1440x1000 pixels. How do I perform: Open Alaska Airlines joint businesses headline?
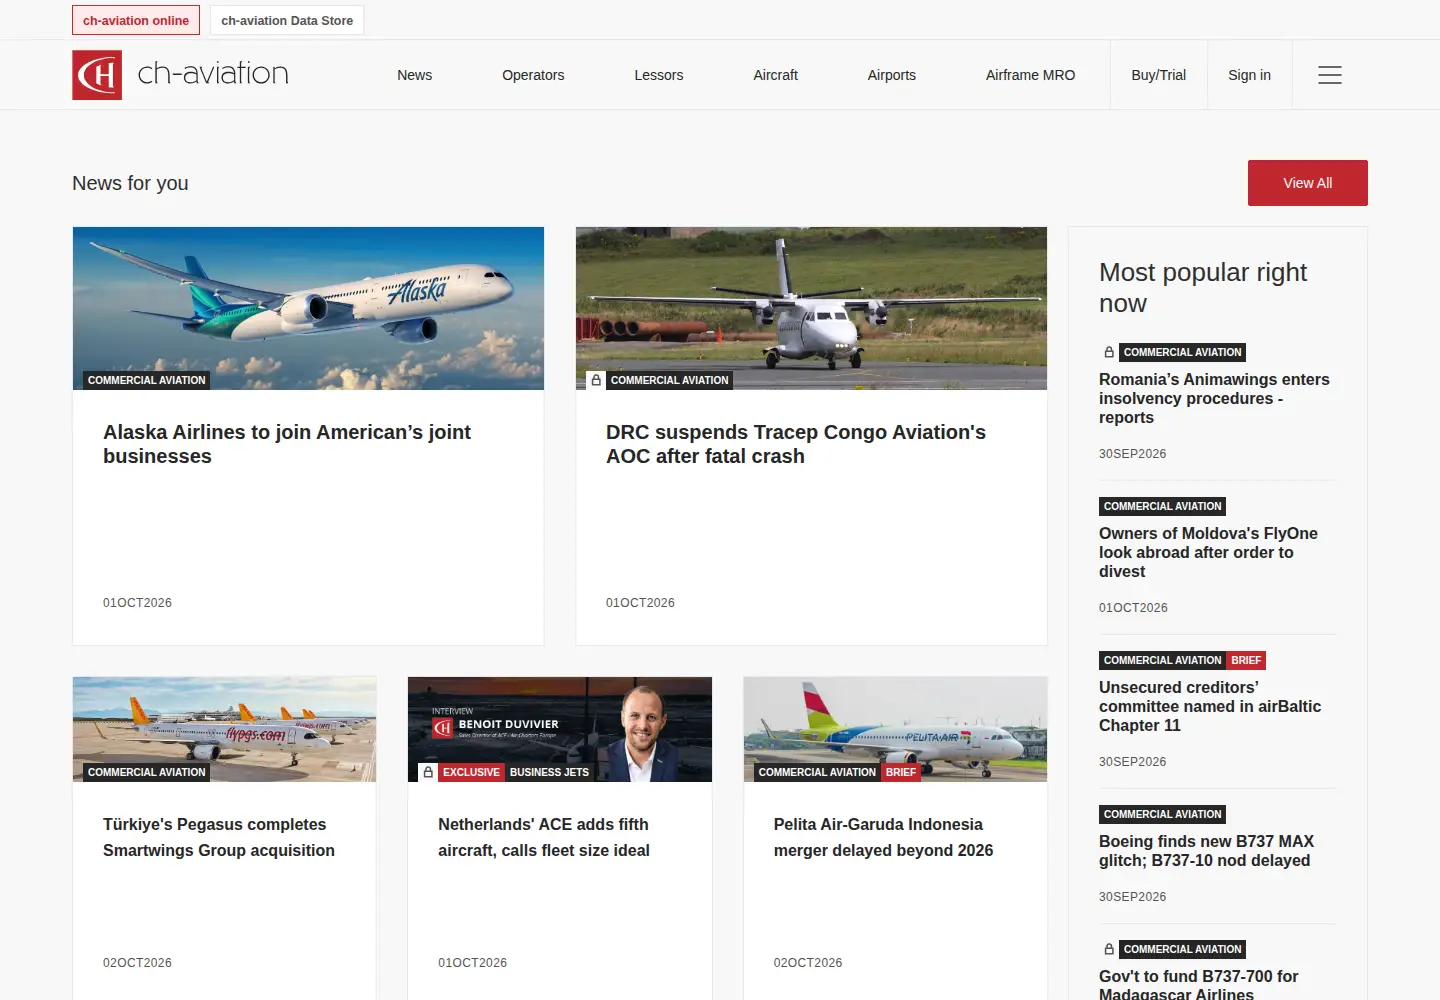287,444
